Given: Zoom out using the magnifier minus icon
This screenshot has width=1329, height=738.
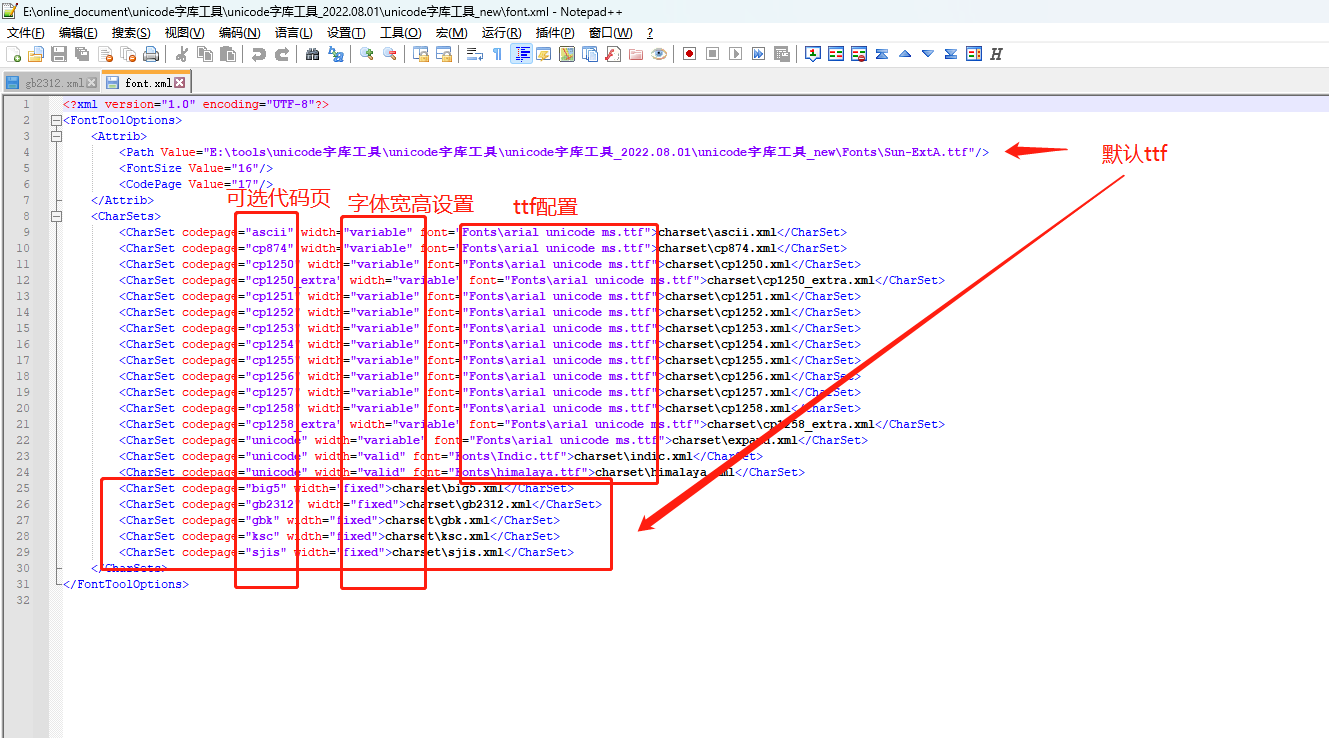Looking at the screenshot, I should 390,54.
